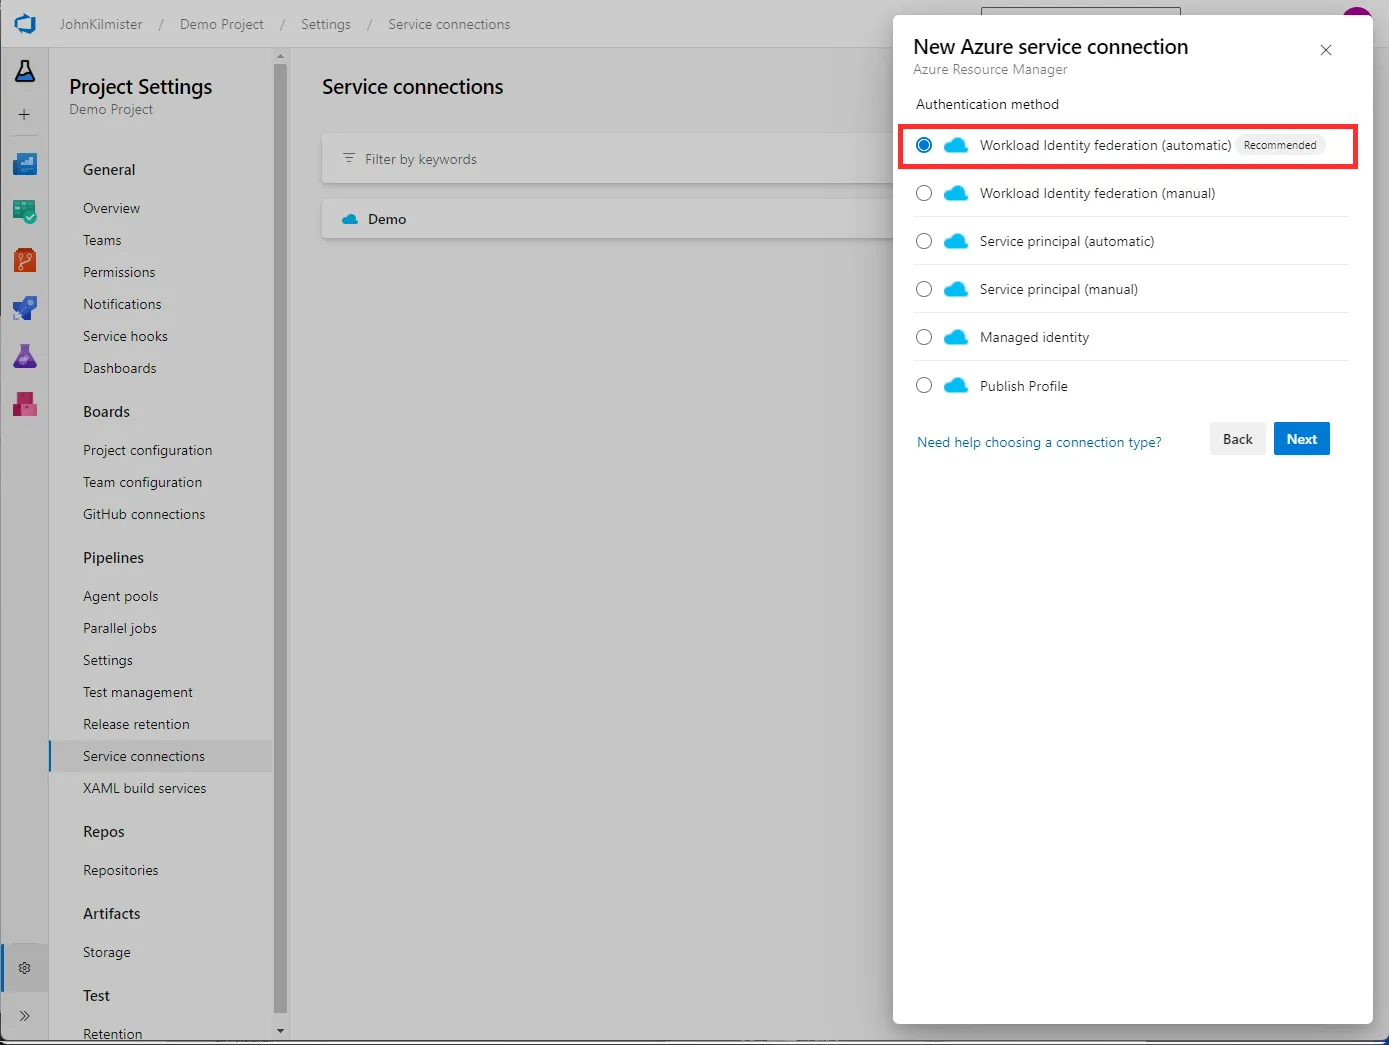The width and height of the screenshot is (1389, 1045).
Task: Click cloud icon for Service principal (manual)
Action: [956, 289]
